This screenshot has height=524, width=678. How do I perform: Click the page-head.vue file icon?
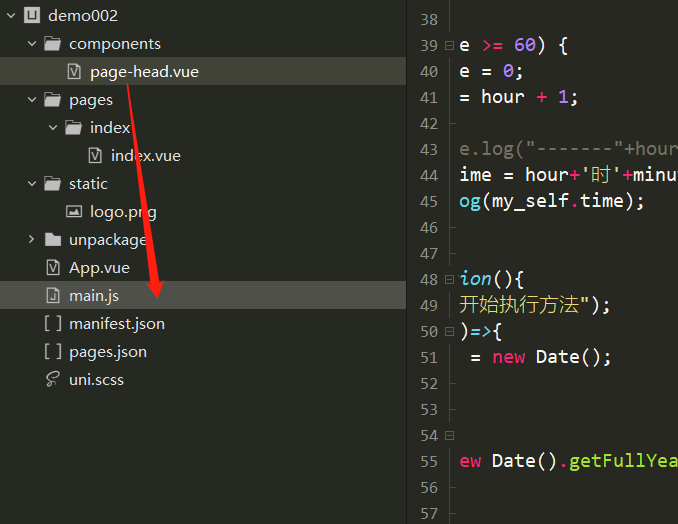(x=74, y=71)
